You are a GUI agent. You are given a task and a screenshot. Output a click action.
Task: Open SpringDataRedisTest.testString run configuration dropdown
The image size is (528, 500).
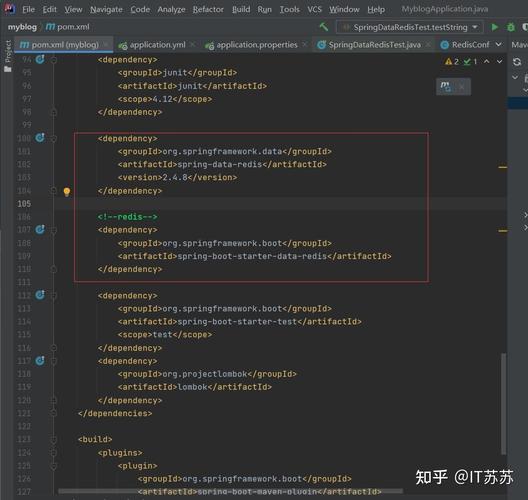pos(410,27)
